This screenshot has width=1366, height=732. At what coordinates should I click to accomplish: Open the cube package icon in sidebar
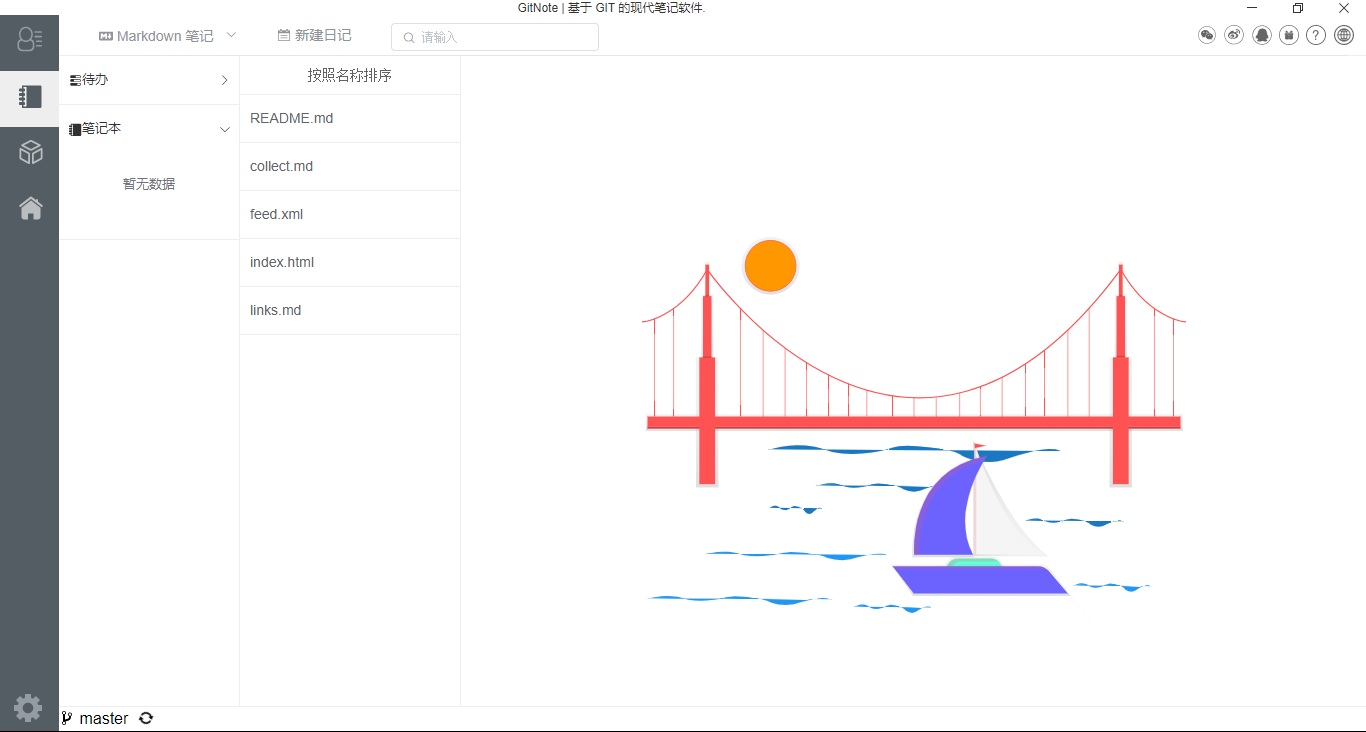[x=30, y=152]
